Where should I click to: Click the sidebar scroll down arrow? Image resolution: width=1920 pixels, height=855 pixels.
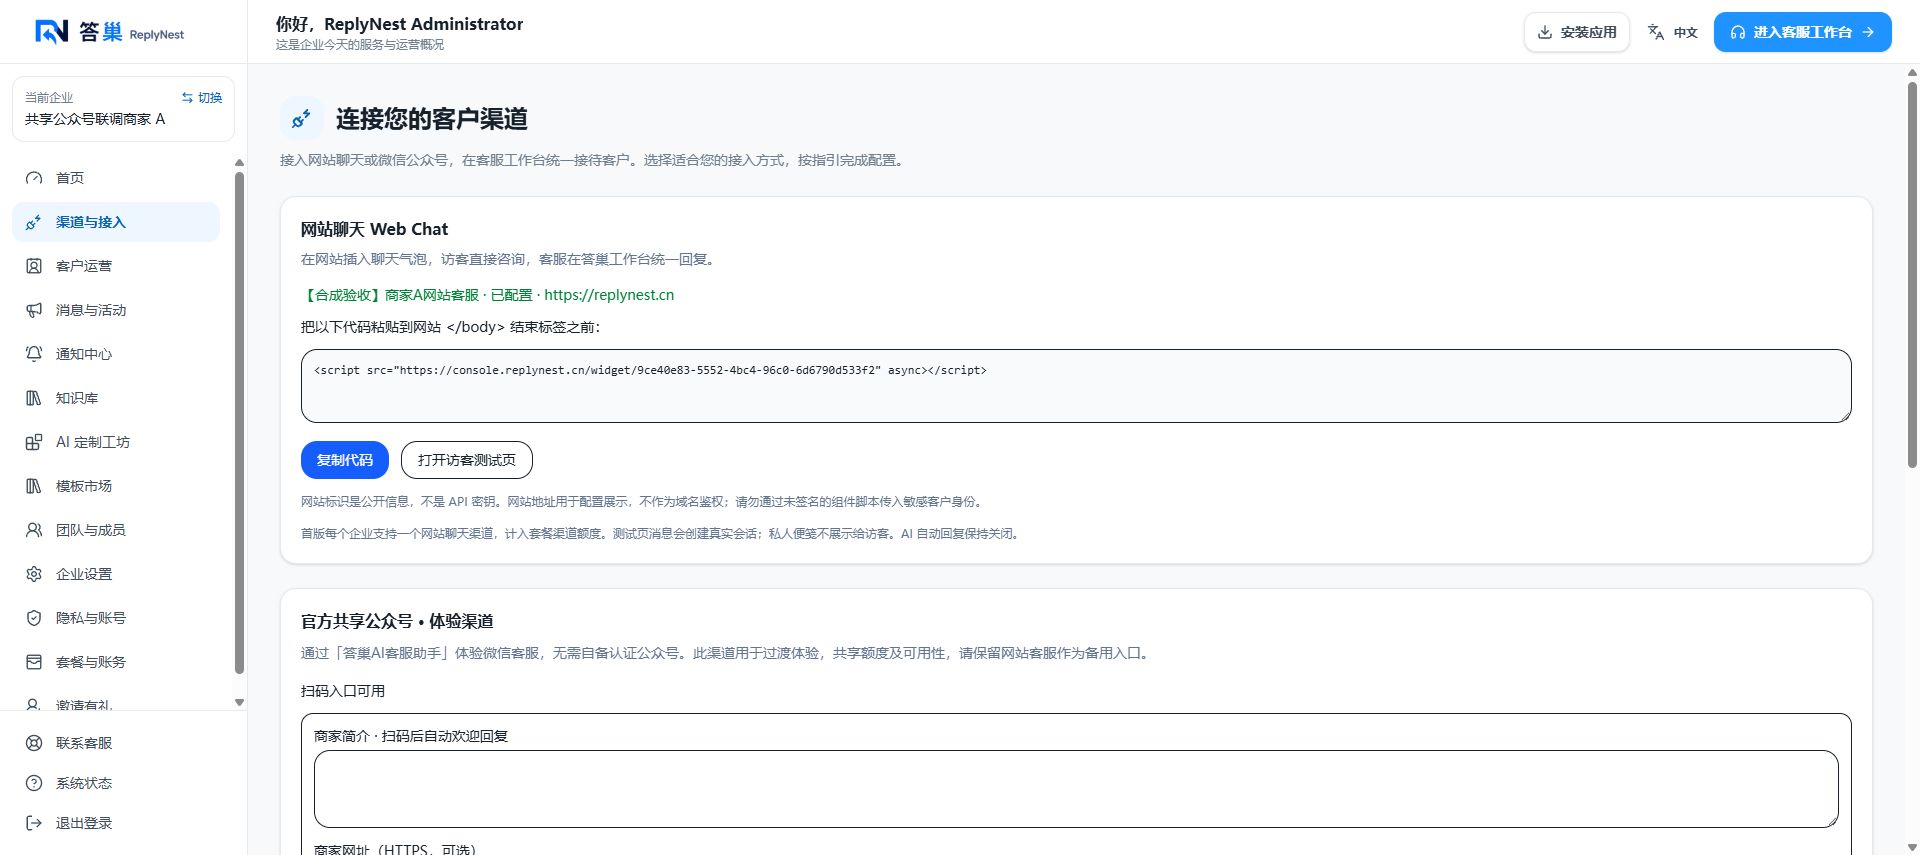(239, 703)
